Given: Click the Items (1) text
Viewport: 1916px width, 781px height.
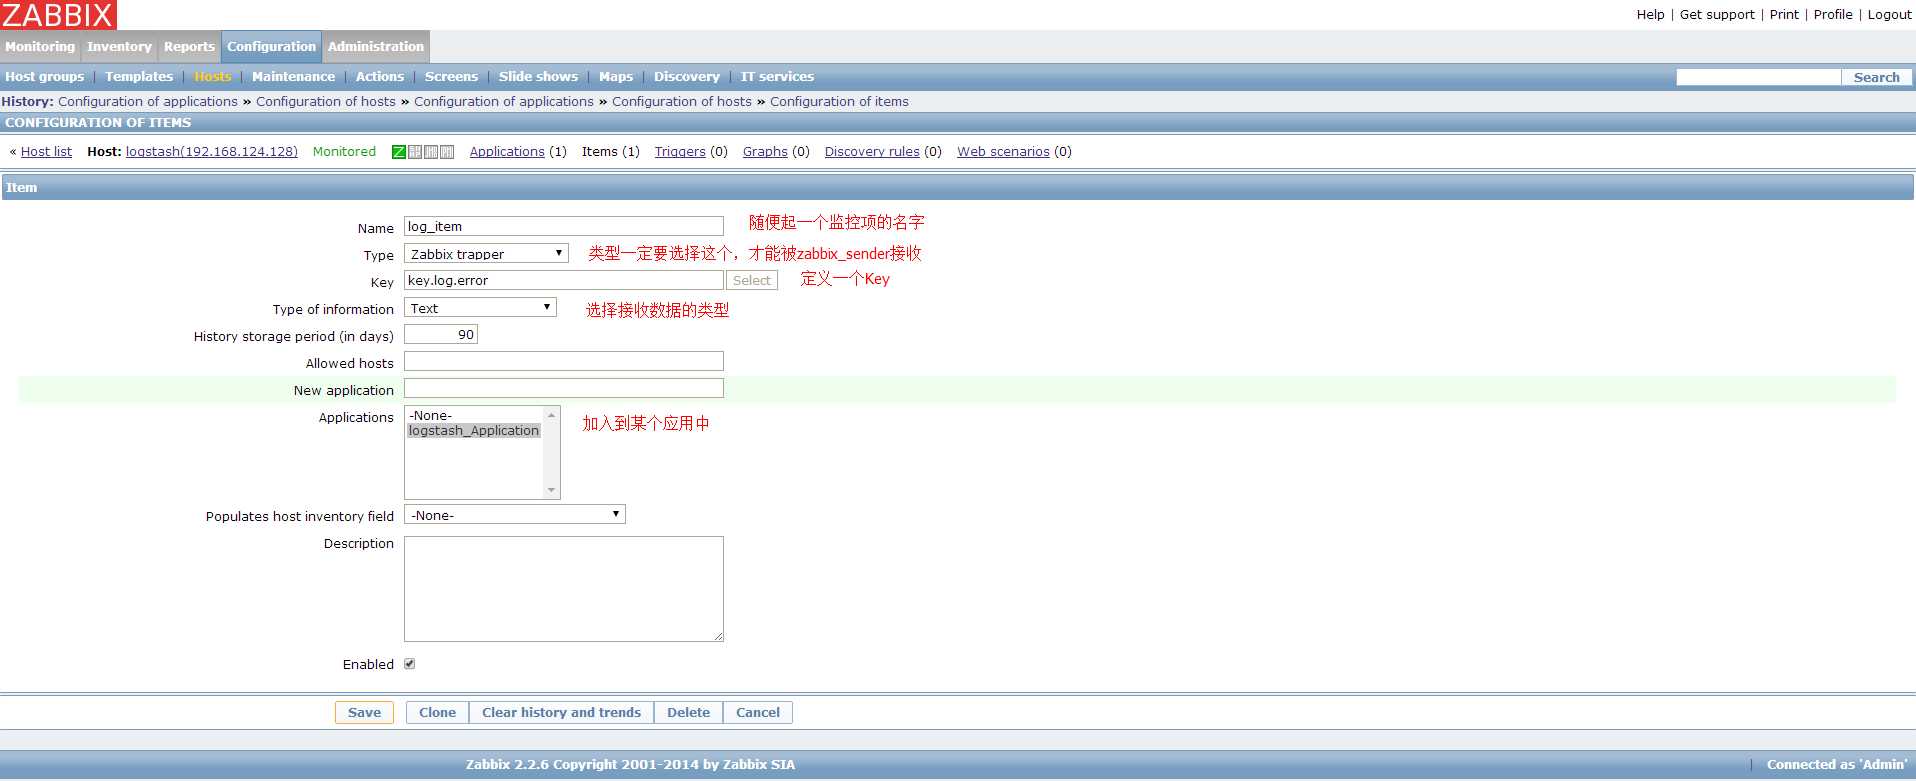Looking at the screenshot, I should click(x=611, y=152).
